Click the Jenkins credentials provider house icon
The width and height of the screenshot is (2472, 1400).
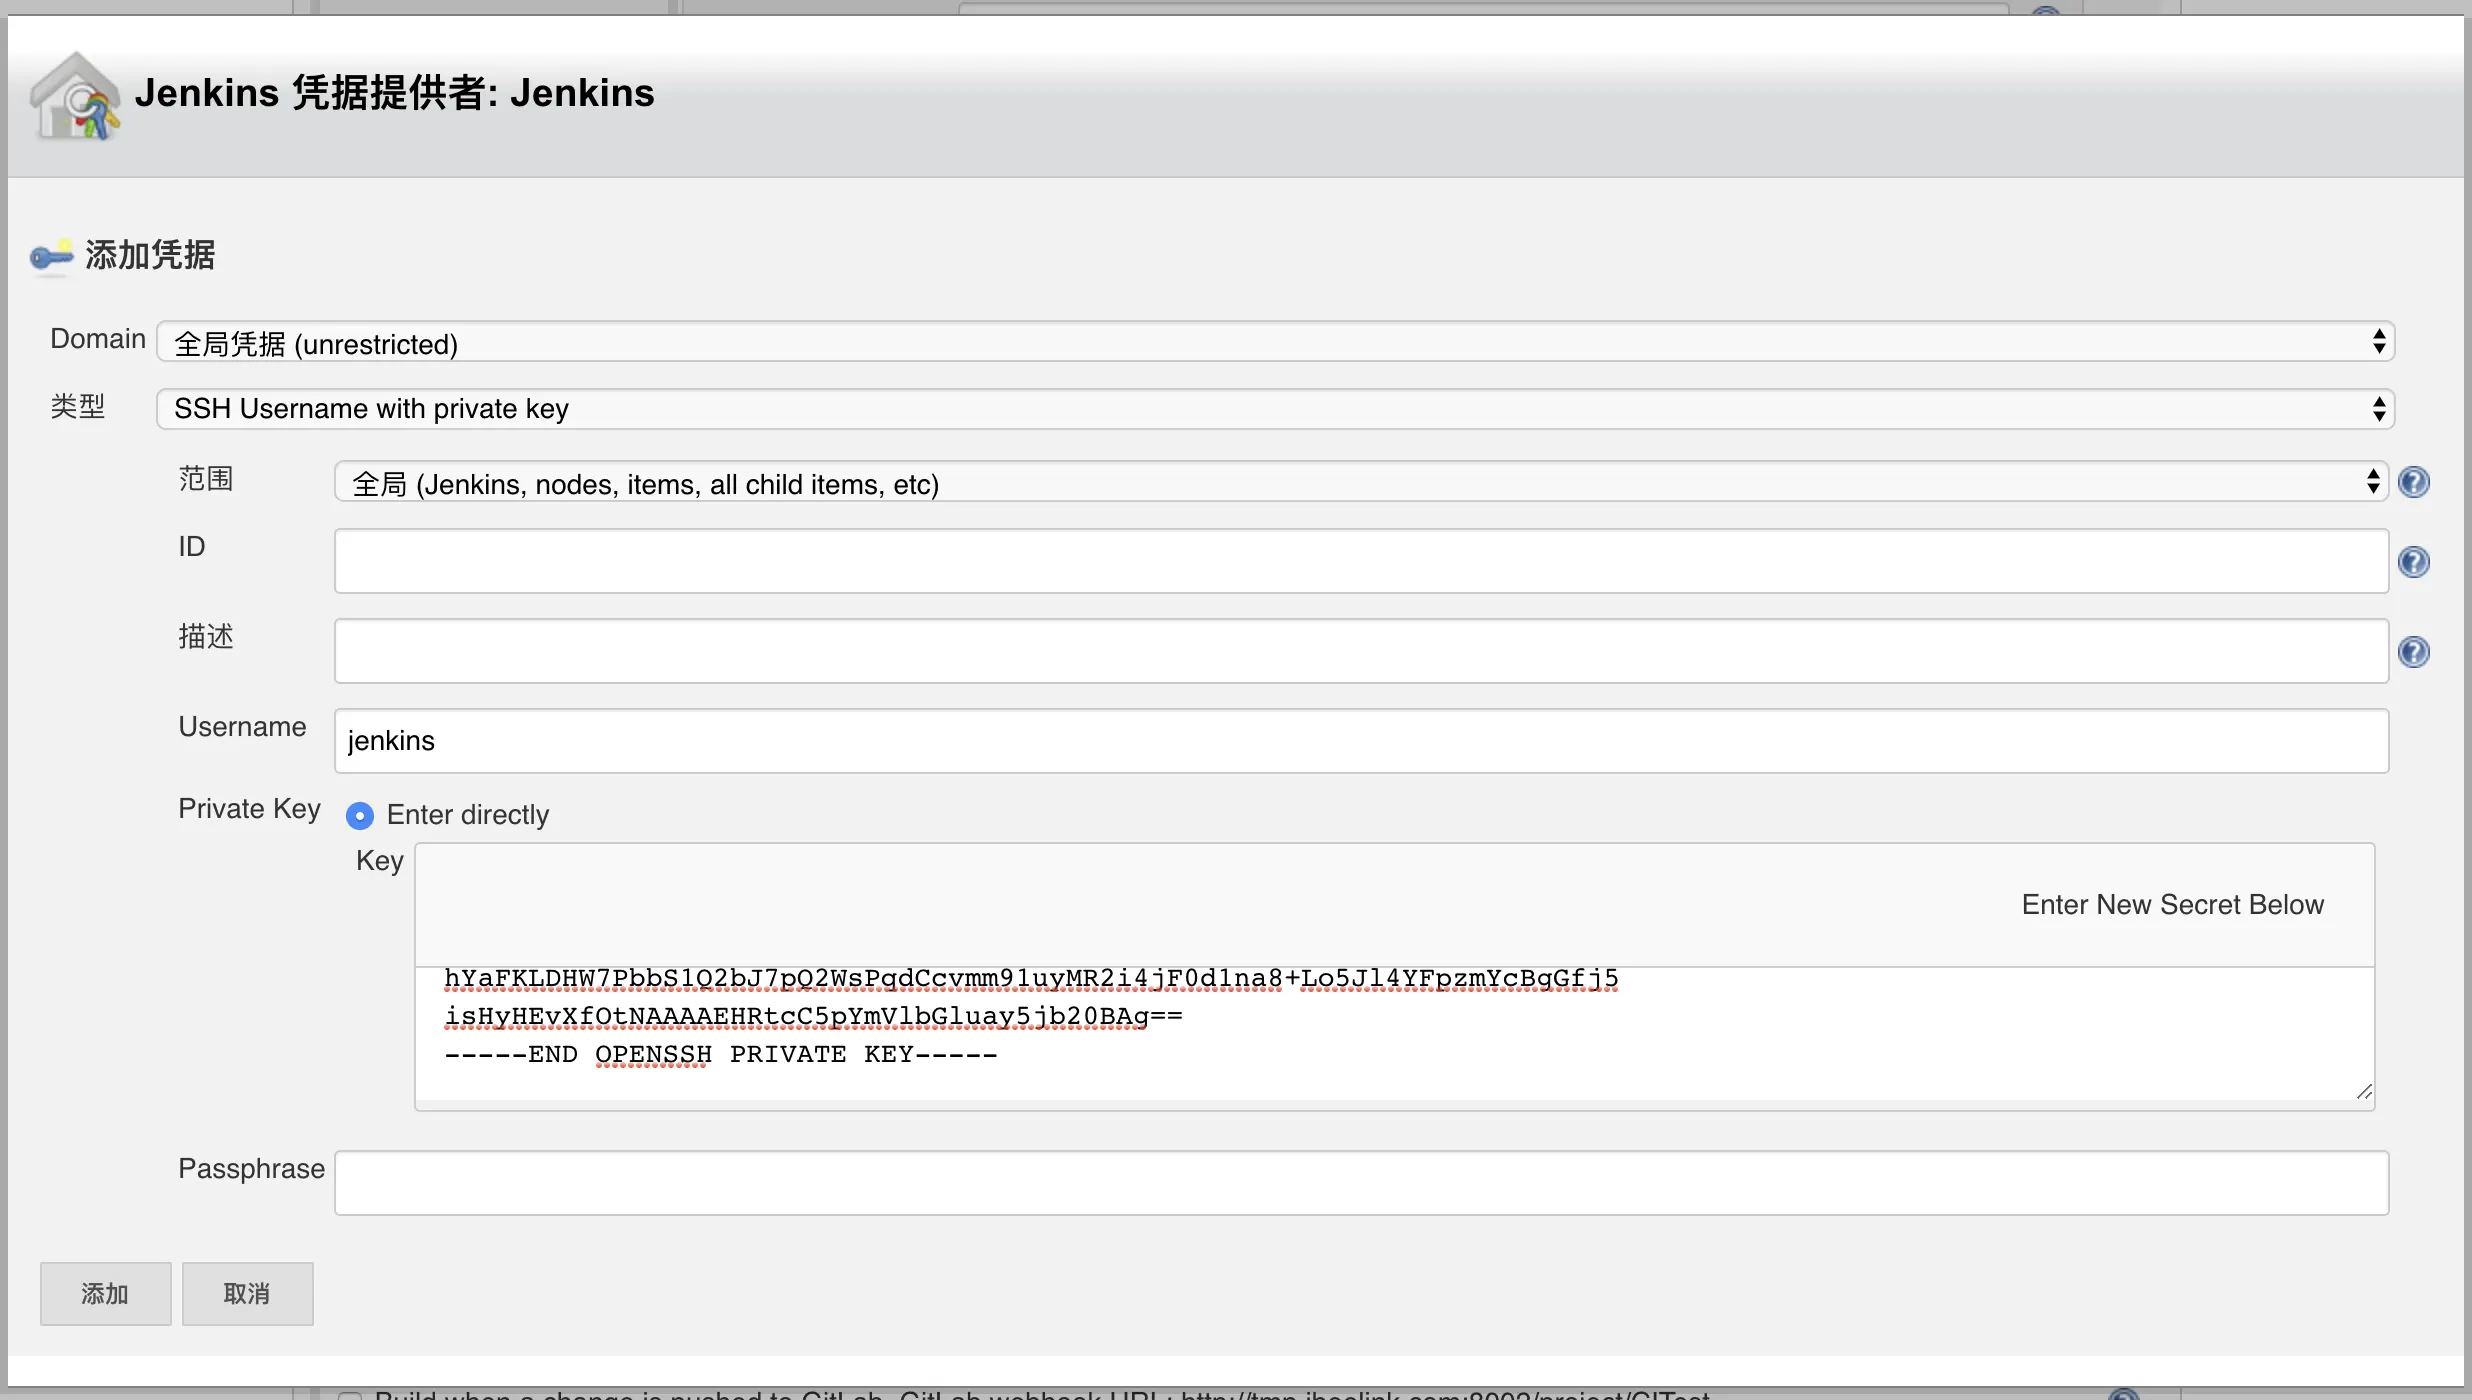[x=75, y=97]
